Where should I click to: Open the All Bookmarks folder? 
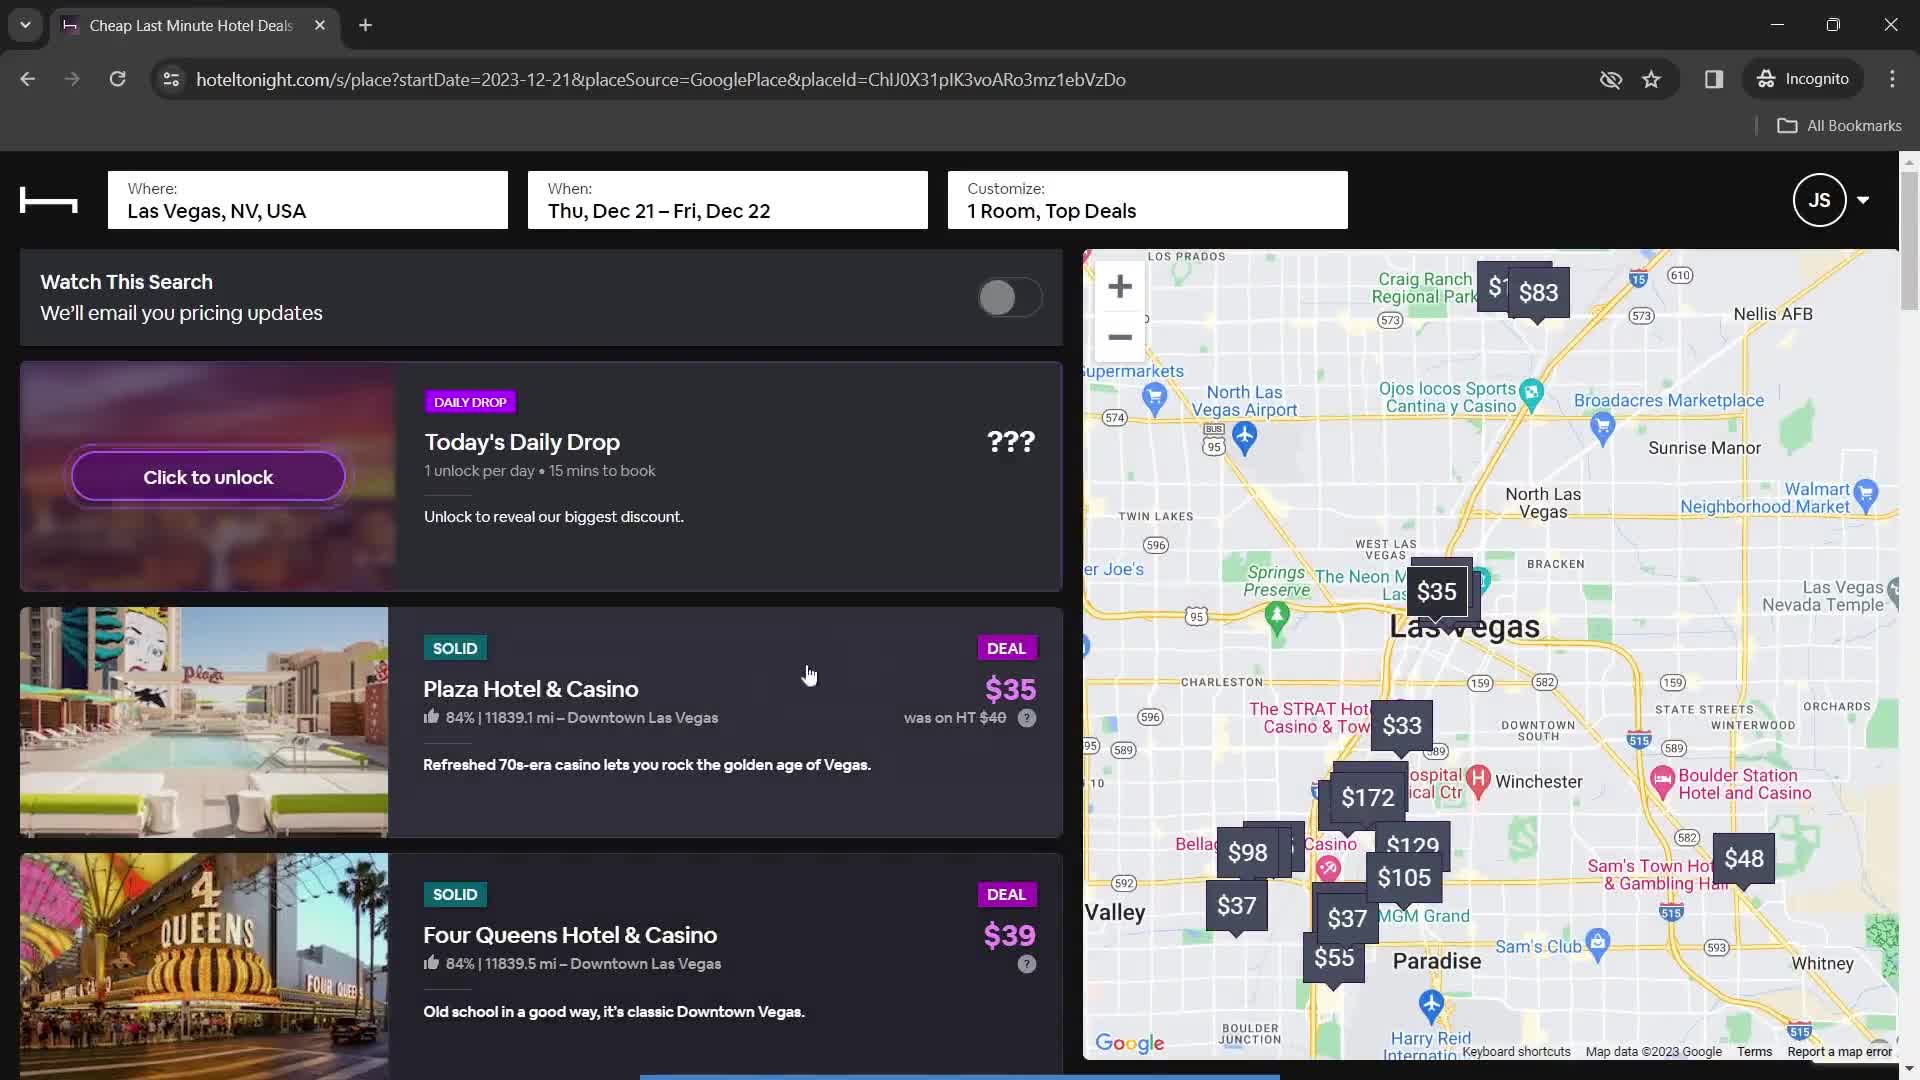[1840, 126]
